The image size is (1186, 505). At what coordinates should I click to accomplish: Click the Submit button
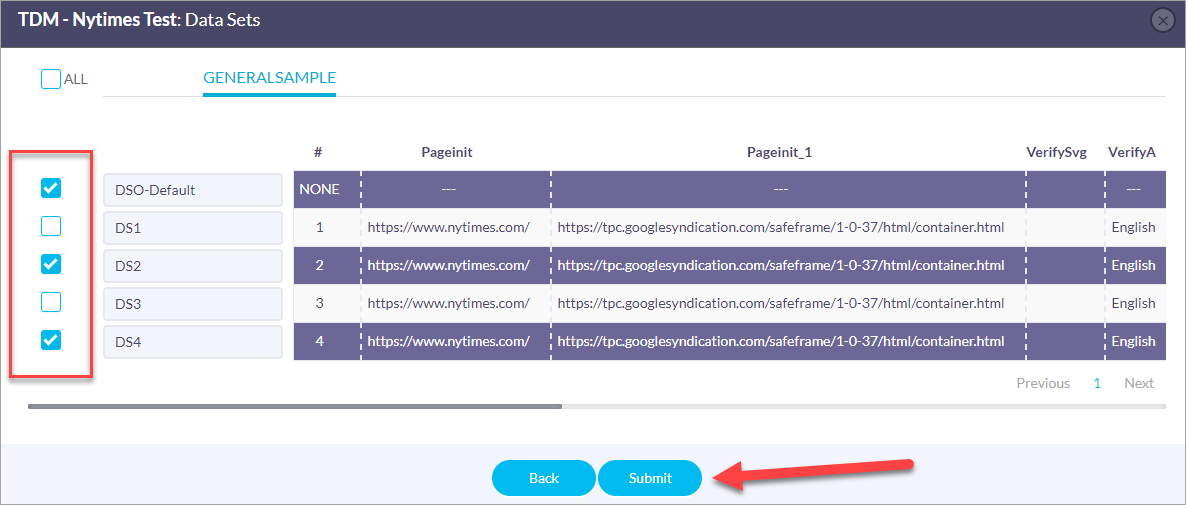650,478
